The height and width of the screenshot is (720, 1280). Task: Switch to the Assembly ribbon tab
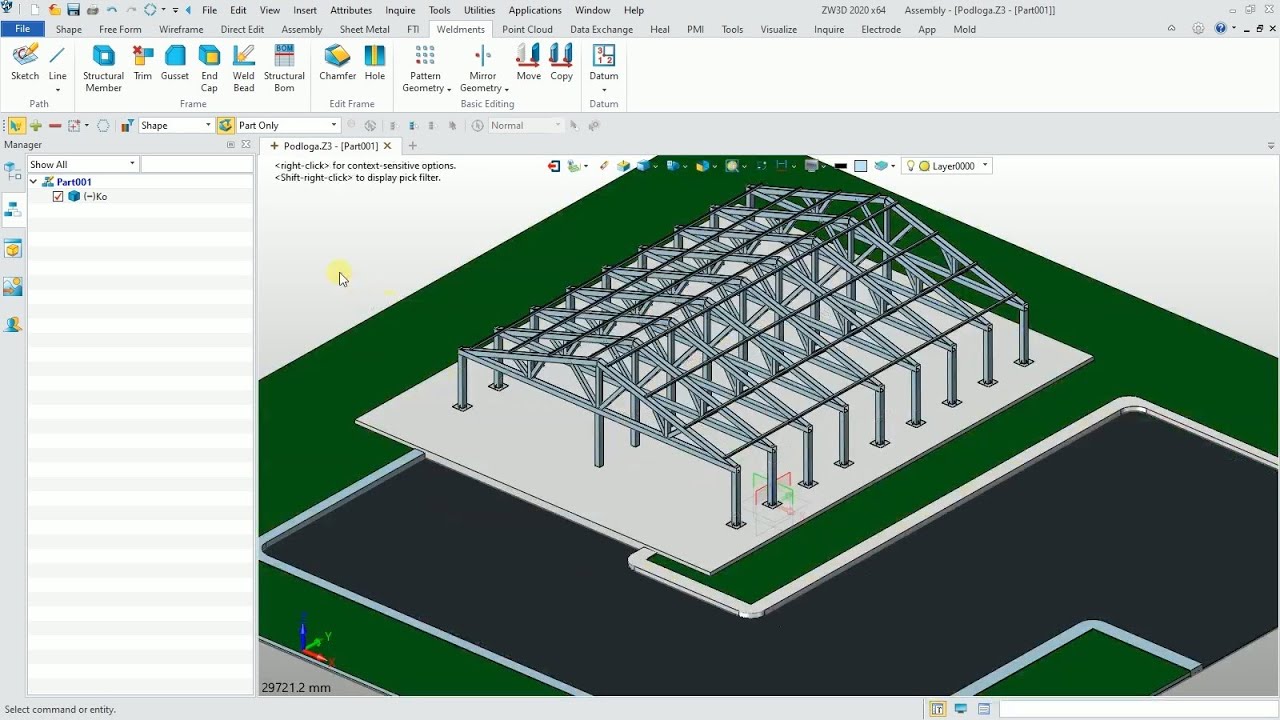[x=302, y=29]
